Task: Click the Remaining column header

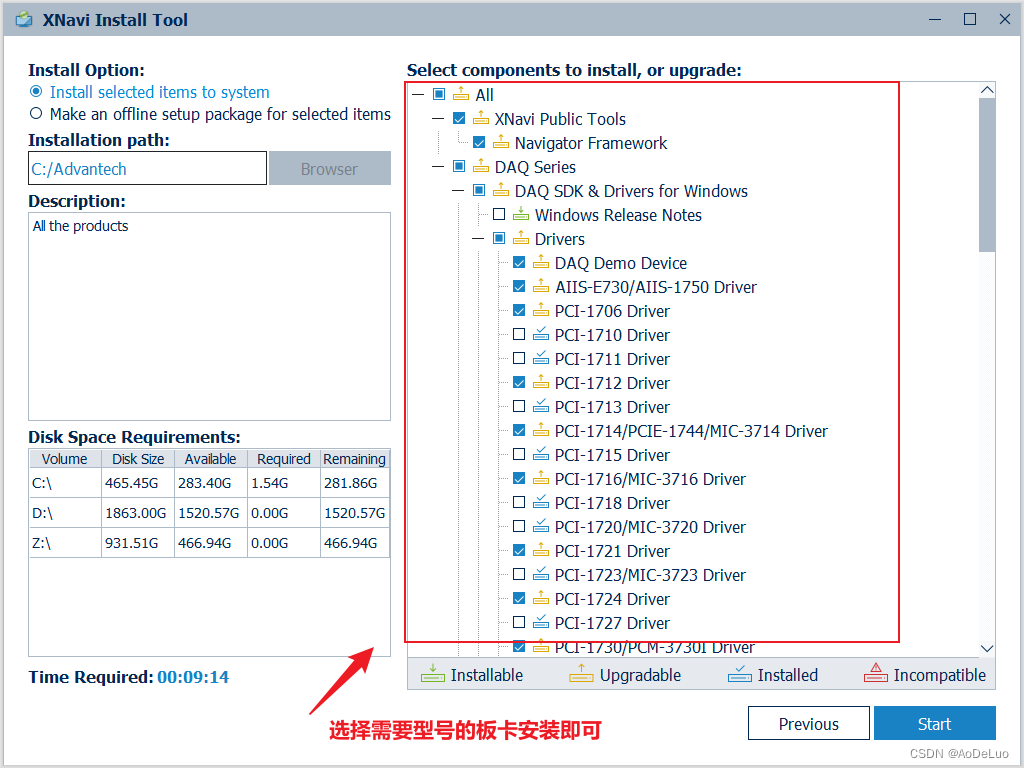Action: tap(355, 459)
